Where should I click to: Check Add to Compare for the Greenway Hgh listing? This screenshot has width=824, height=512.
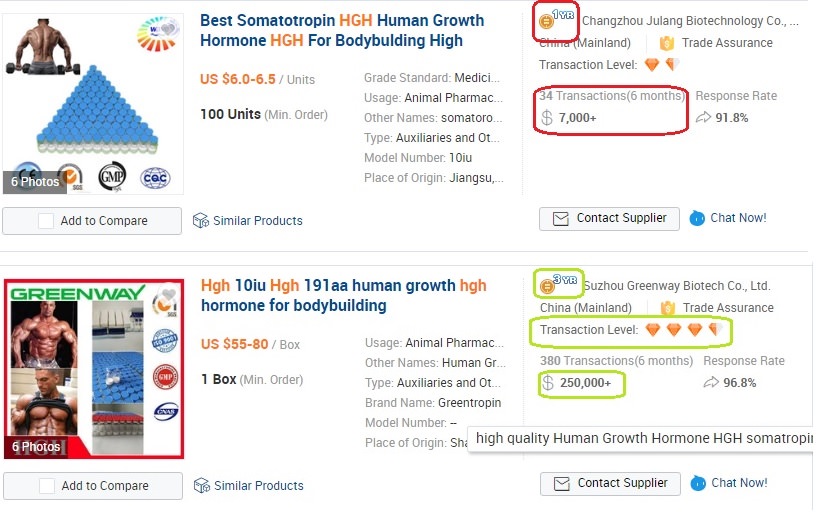(x=46, y=486)
